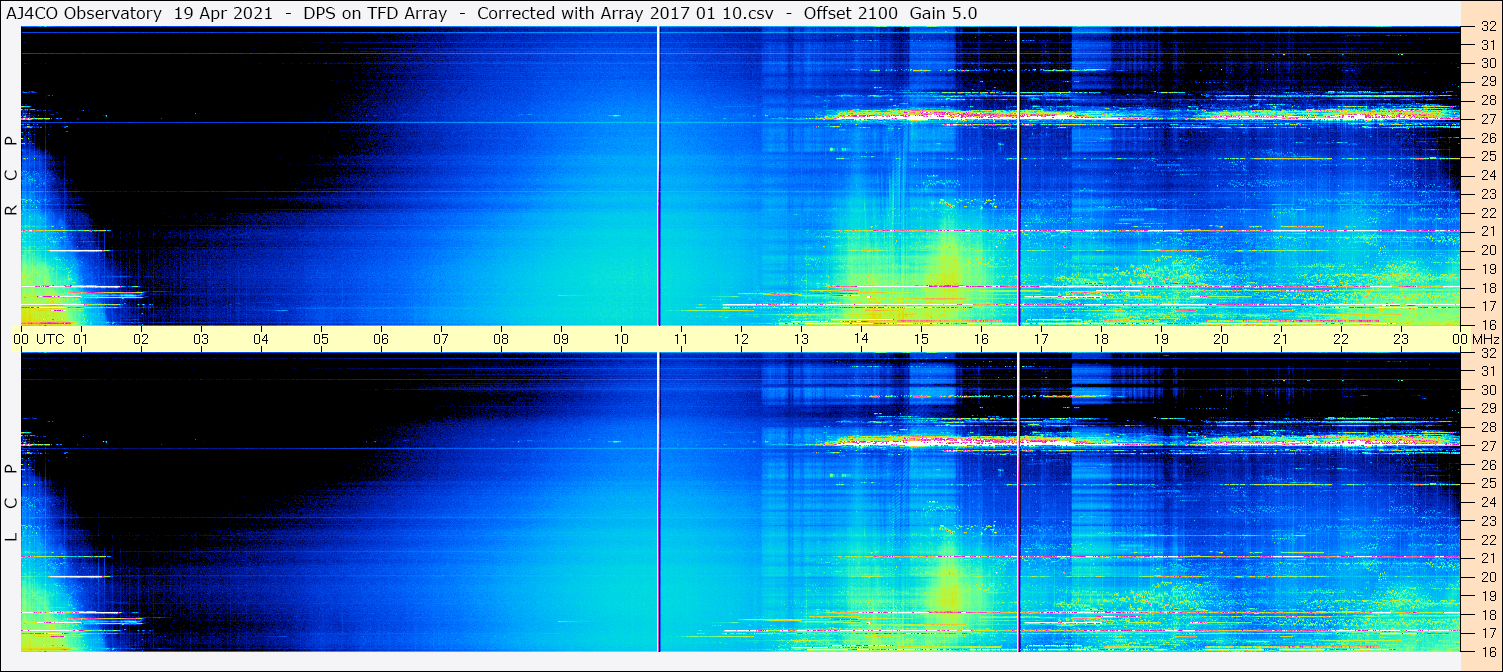The image size is (1503, 672).
Task: Select the 01 hour tick label
Action: [x=81, y=340]
